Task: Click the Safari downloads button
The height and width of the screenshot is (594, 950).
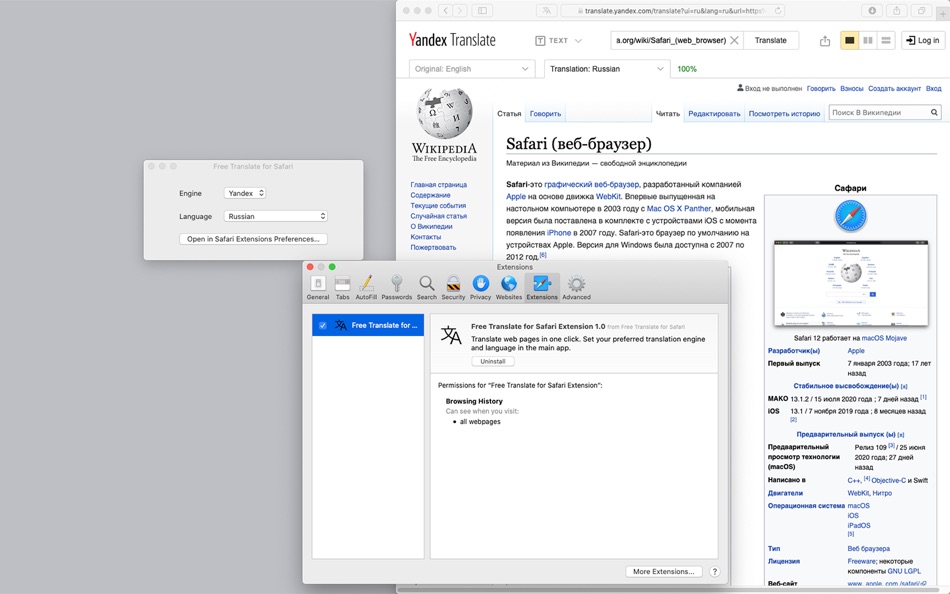Action: [x=872, y=10]
